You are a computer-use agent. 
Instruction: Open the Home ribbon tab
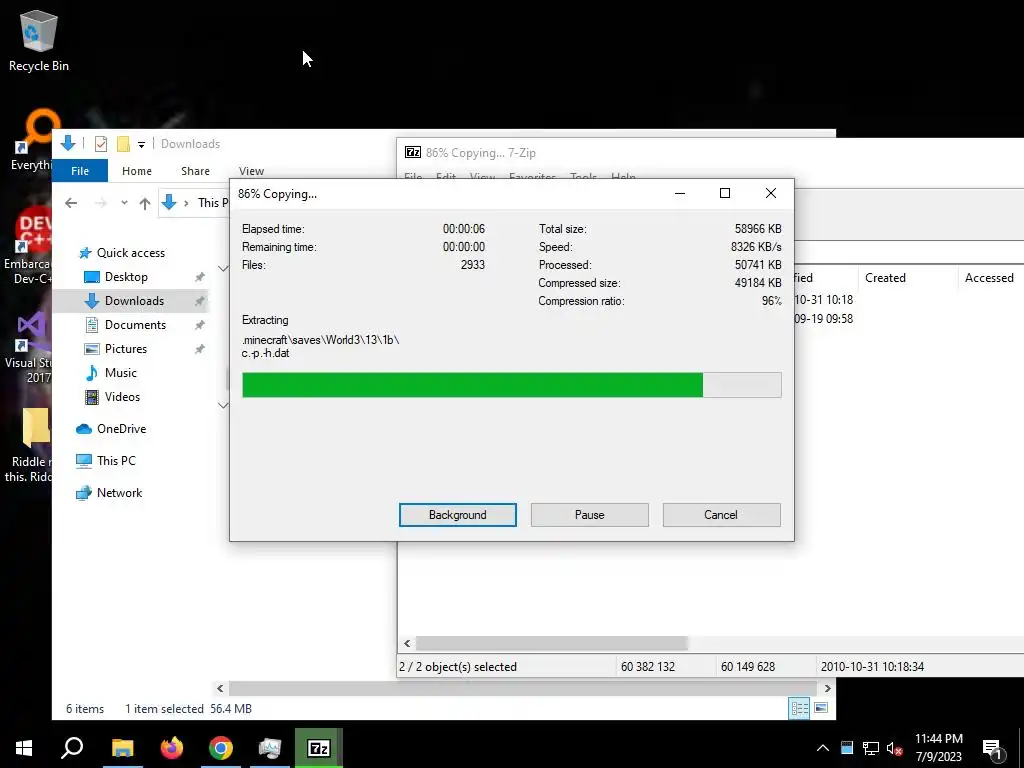pos(136,171)
